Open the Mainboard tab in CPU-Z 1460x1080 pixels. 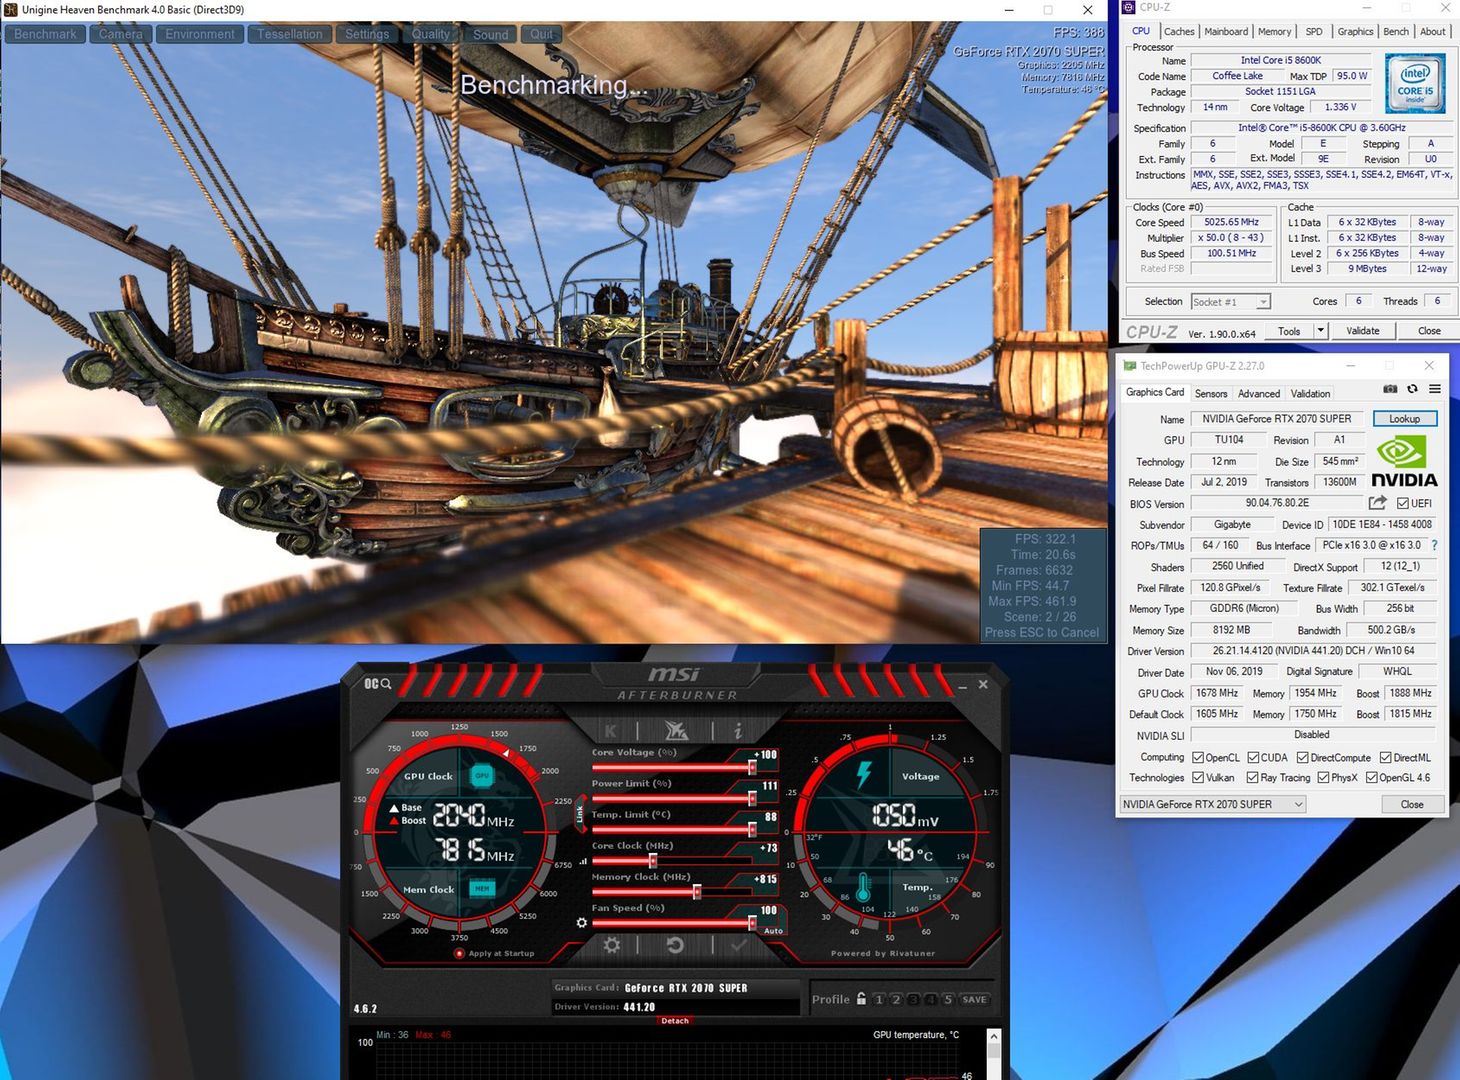tap(1226, 32)
